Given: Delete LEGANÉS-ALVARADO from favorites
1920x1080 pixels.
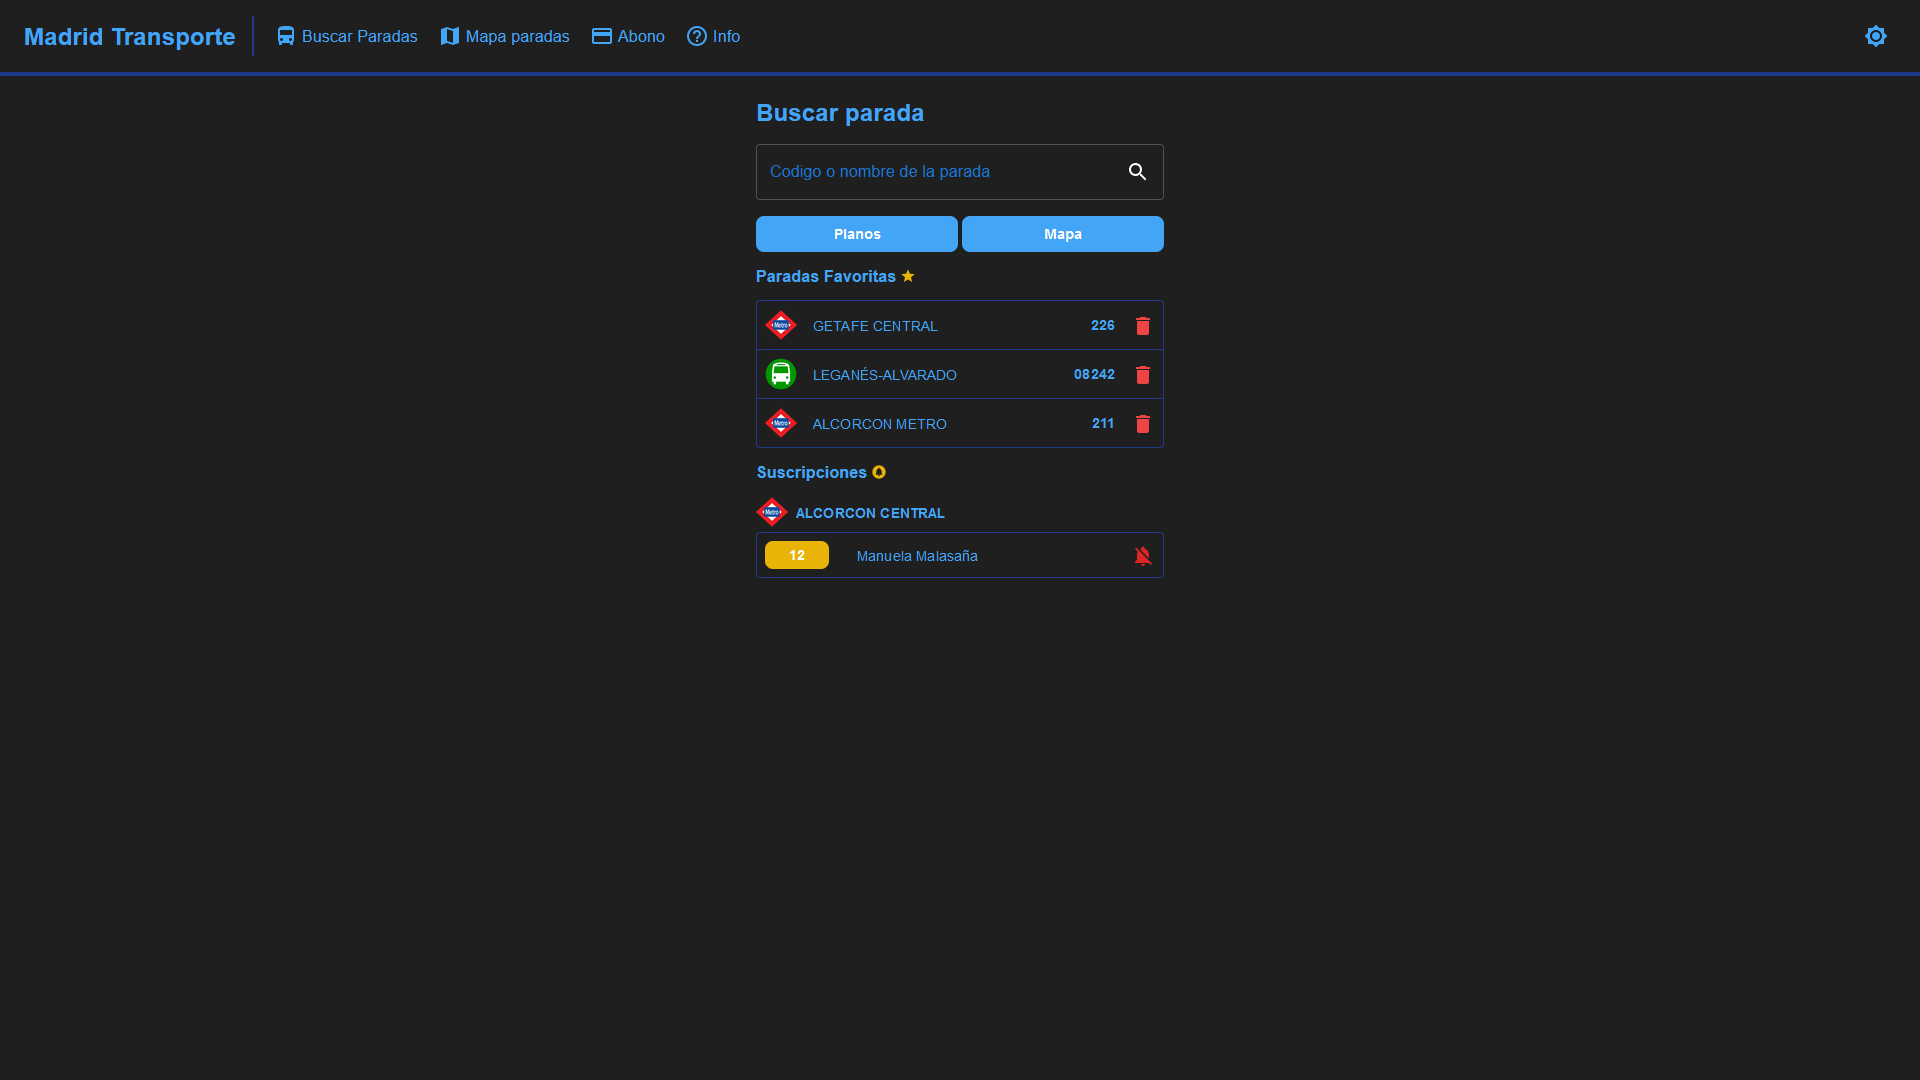Looking at the screenshot, I should tap(1142, 375).
